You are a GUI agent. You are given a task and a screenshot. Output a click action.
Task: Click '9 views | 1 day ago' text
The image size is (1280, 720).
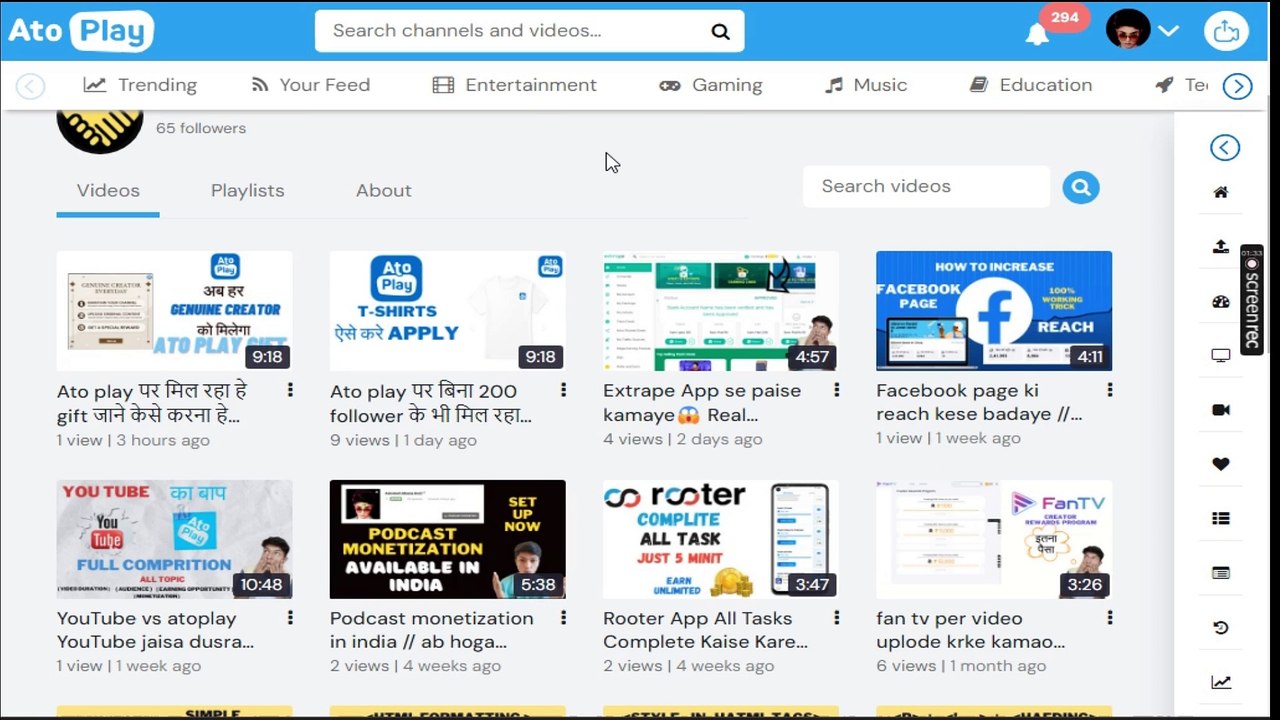point(403,440)
